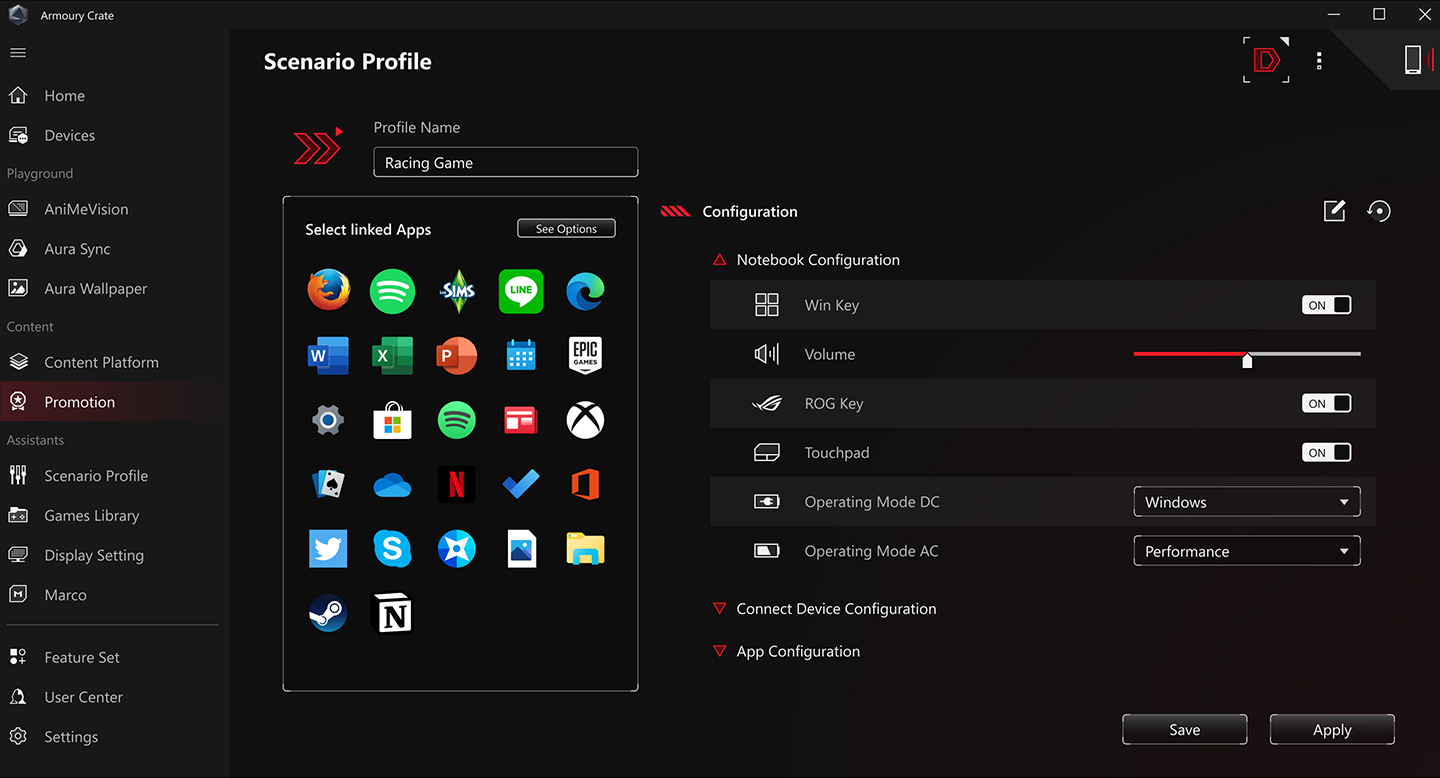The image size is (1440, 778).
Task: Click the Firefox icon in linked apps
Action: [x=329, y=291]
